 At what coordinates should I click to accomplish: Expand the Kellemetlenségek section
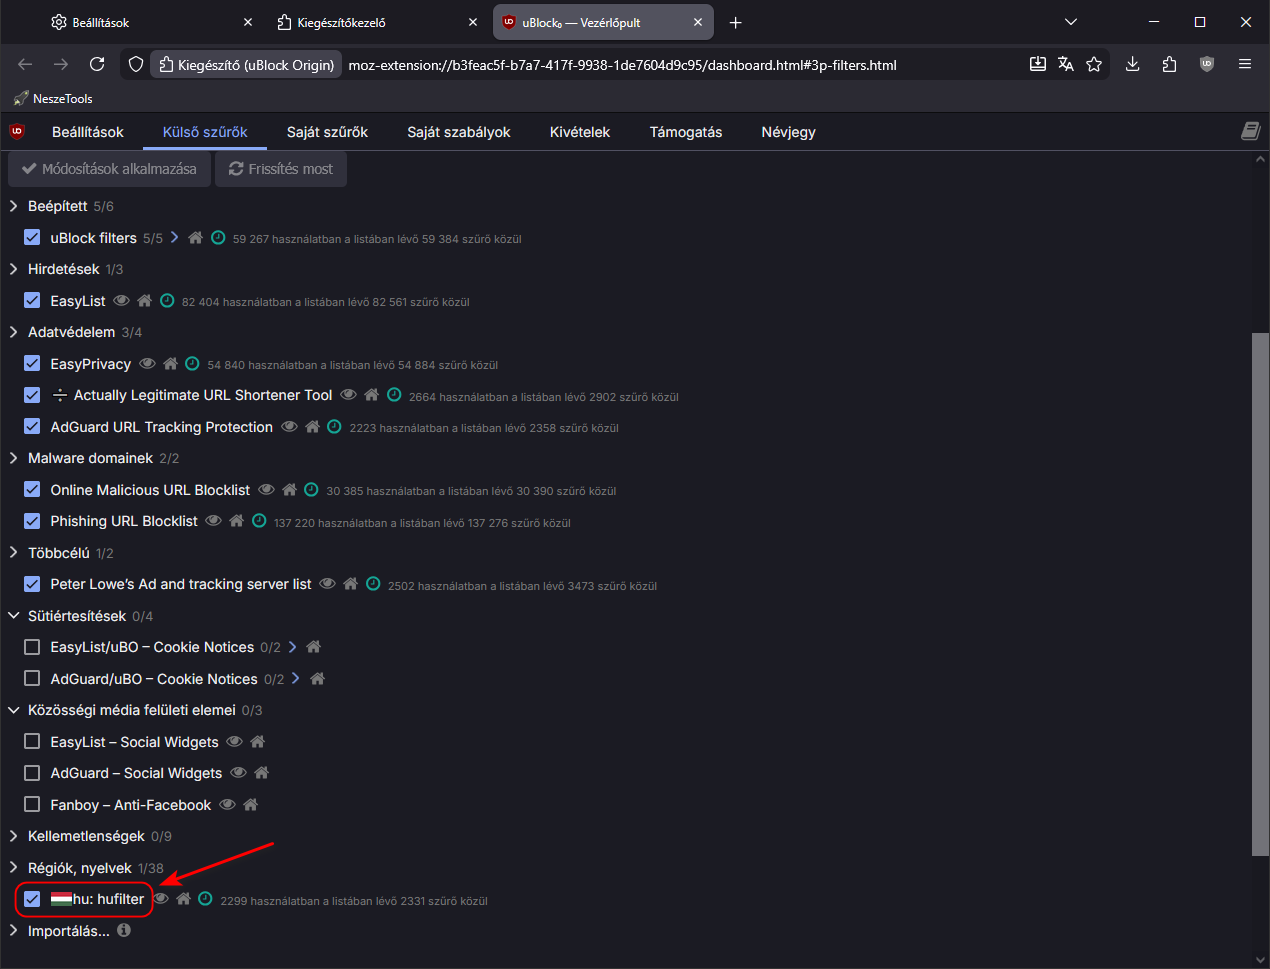pos(13,836)
